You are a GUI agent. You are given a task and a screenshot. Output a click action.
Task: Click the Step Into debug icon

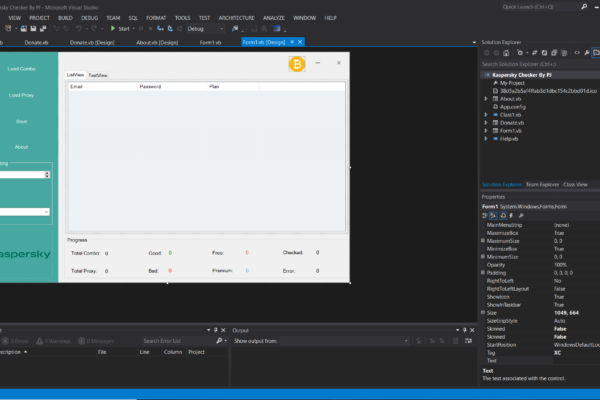tap(160, 28)
